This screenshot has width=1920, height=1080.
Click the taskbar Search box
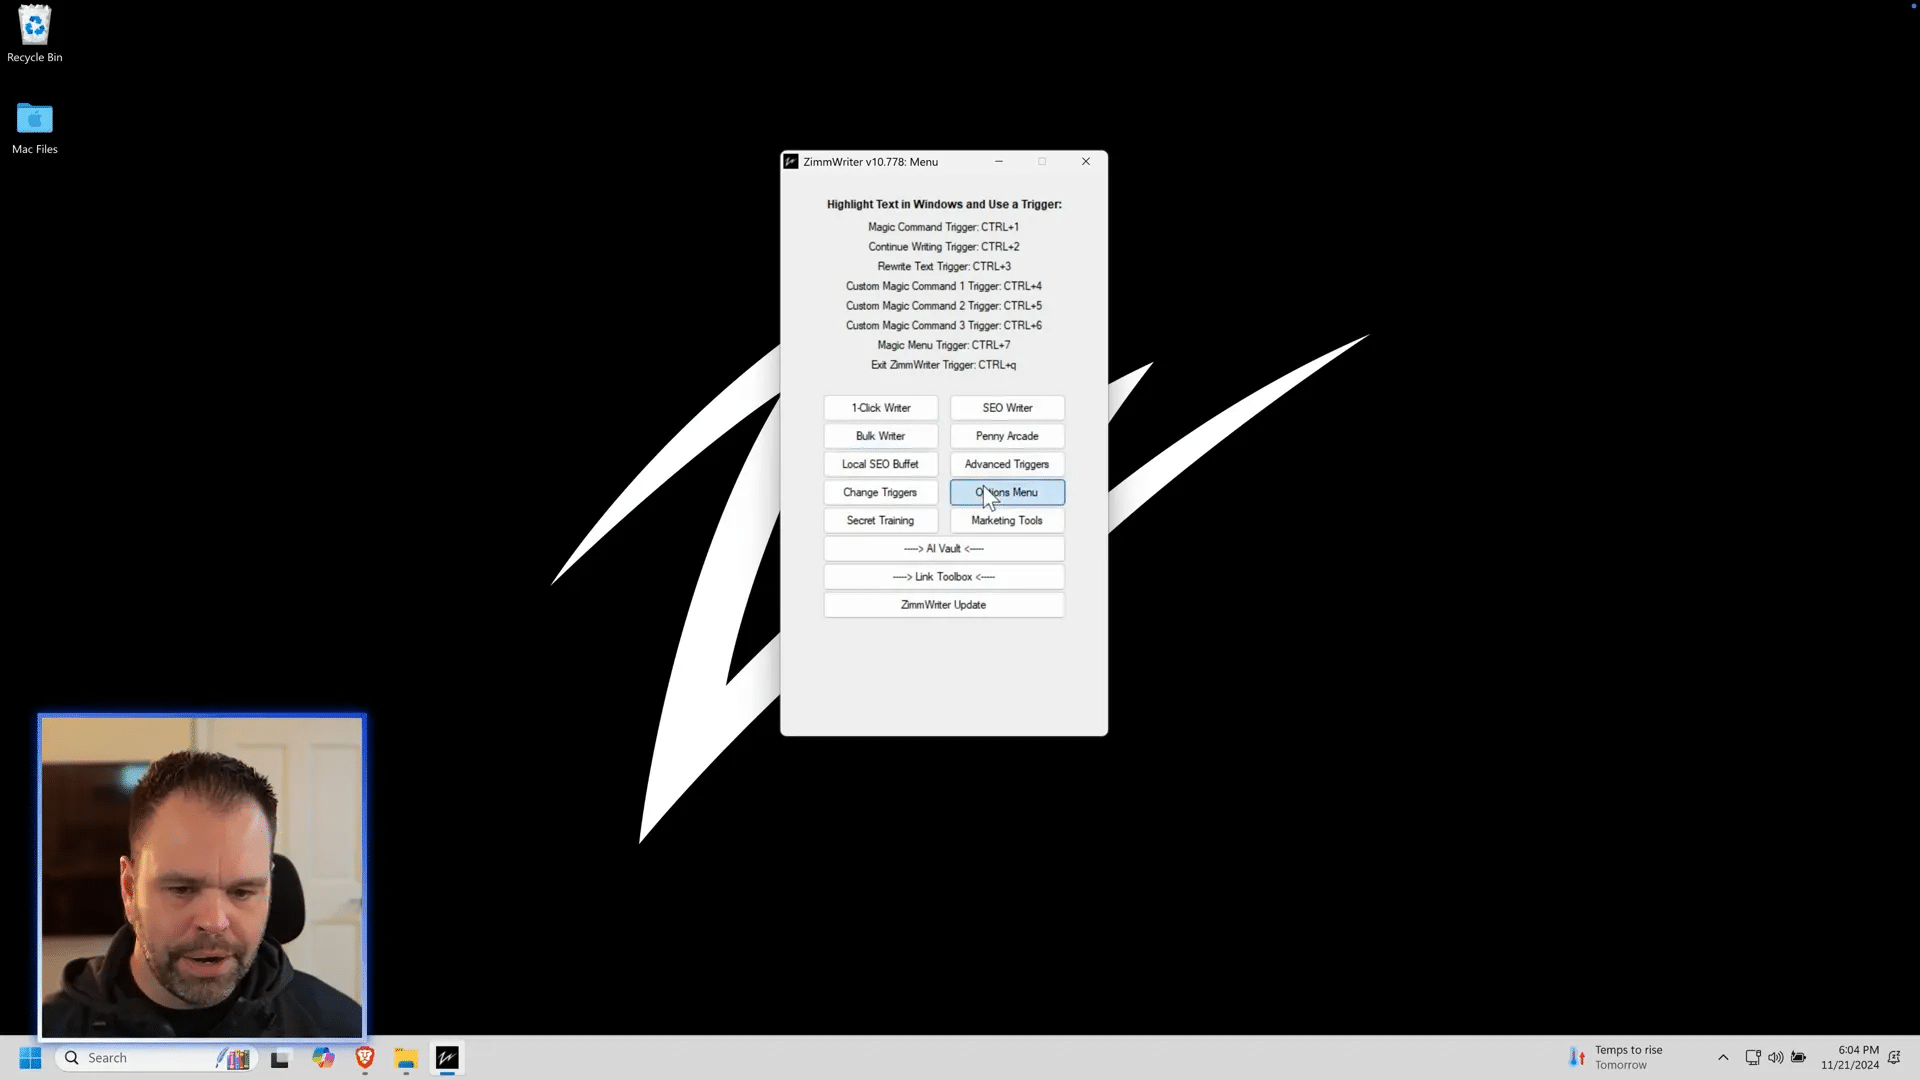pyautogui.click(x=156, y=1058)
